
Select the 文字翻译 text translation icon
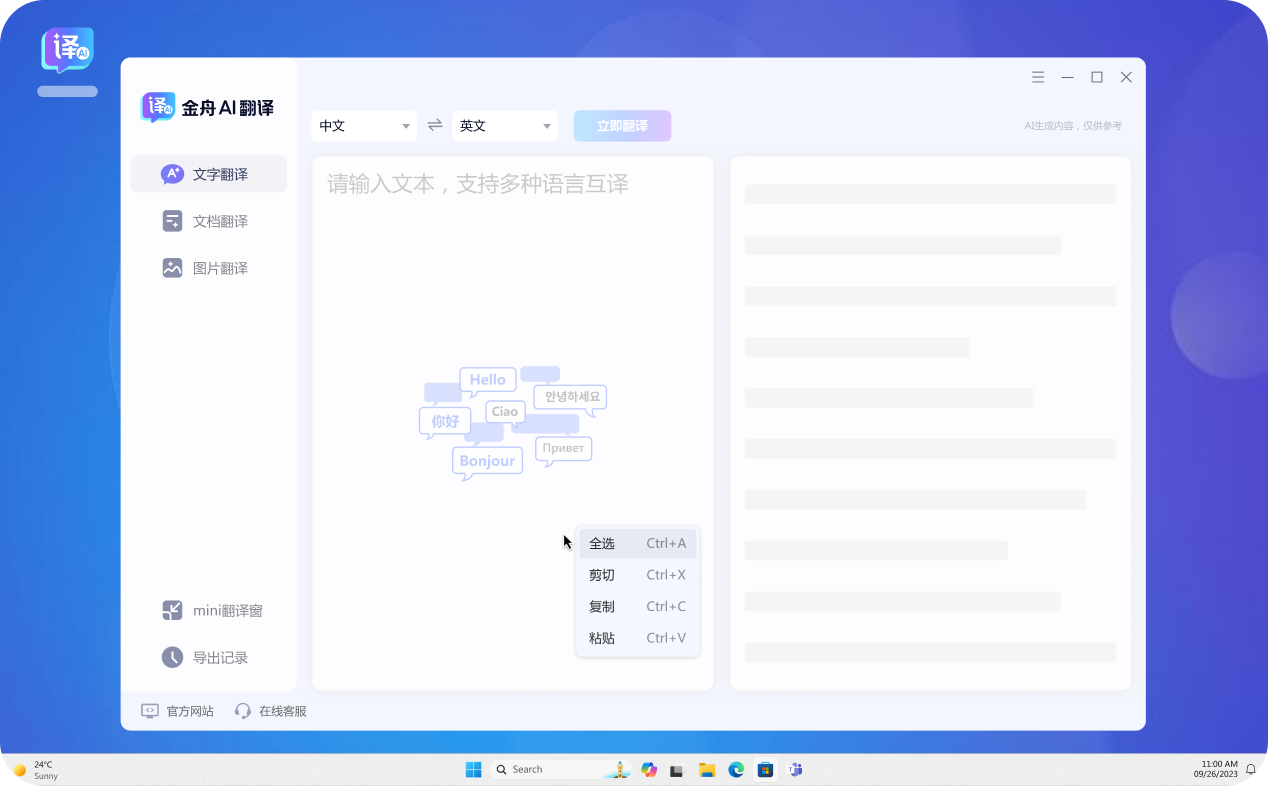172,174
